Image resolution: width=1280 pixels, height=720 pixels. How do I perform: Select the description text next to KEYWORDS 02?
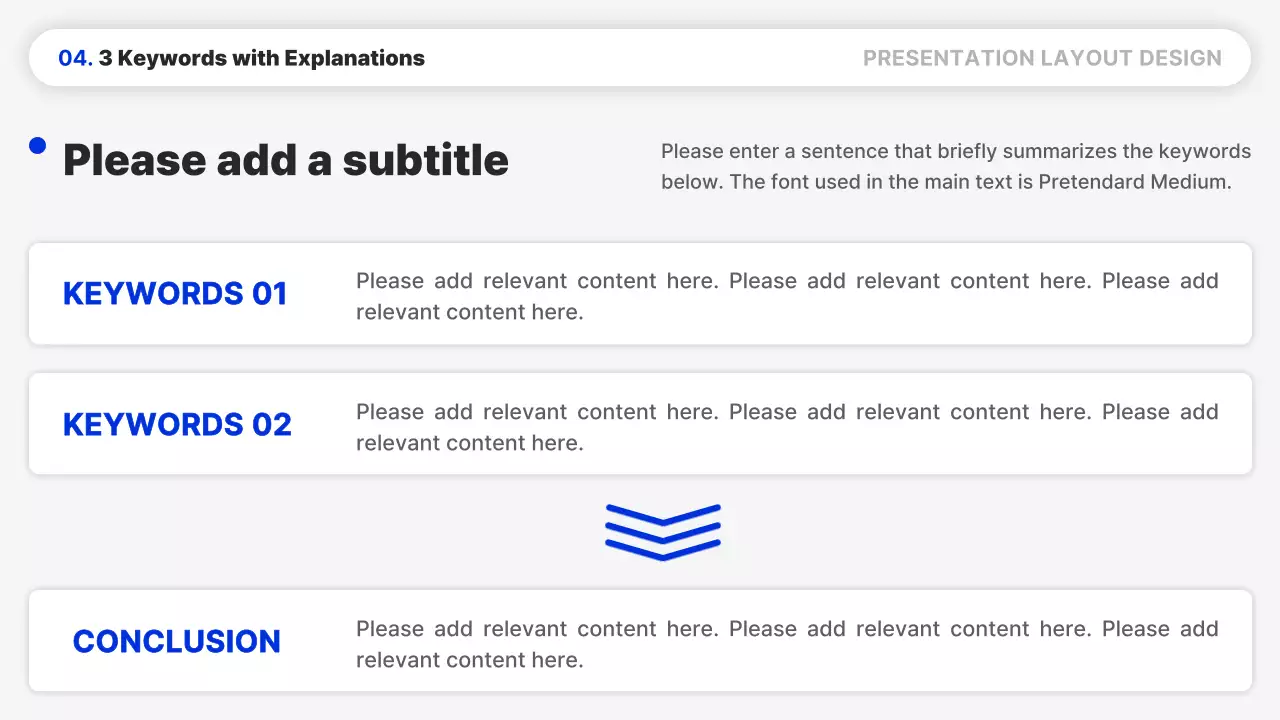[x=786, y=427]
